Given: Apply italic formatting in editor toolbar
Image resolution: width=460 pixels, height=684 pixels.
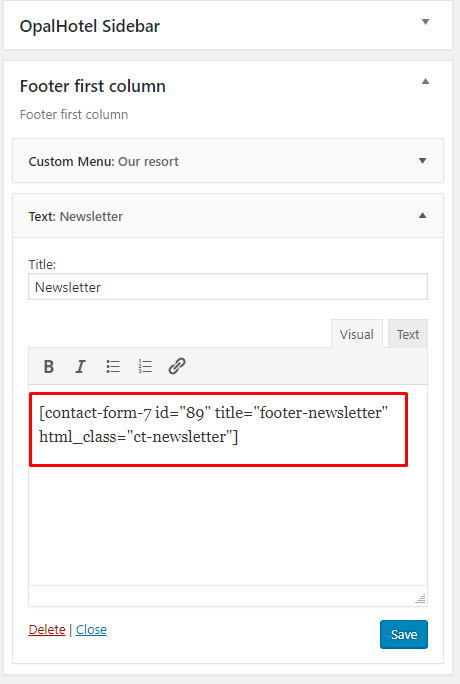Looking at the screenshot, I should pyautogui.click(x=80, y=366).
